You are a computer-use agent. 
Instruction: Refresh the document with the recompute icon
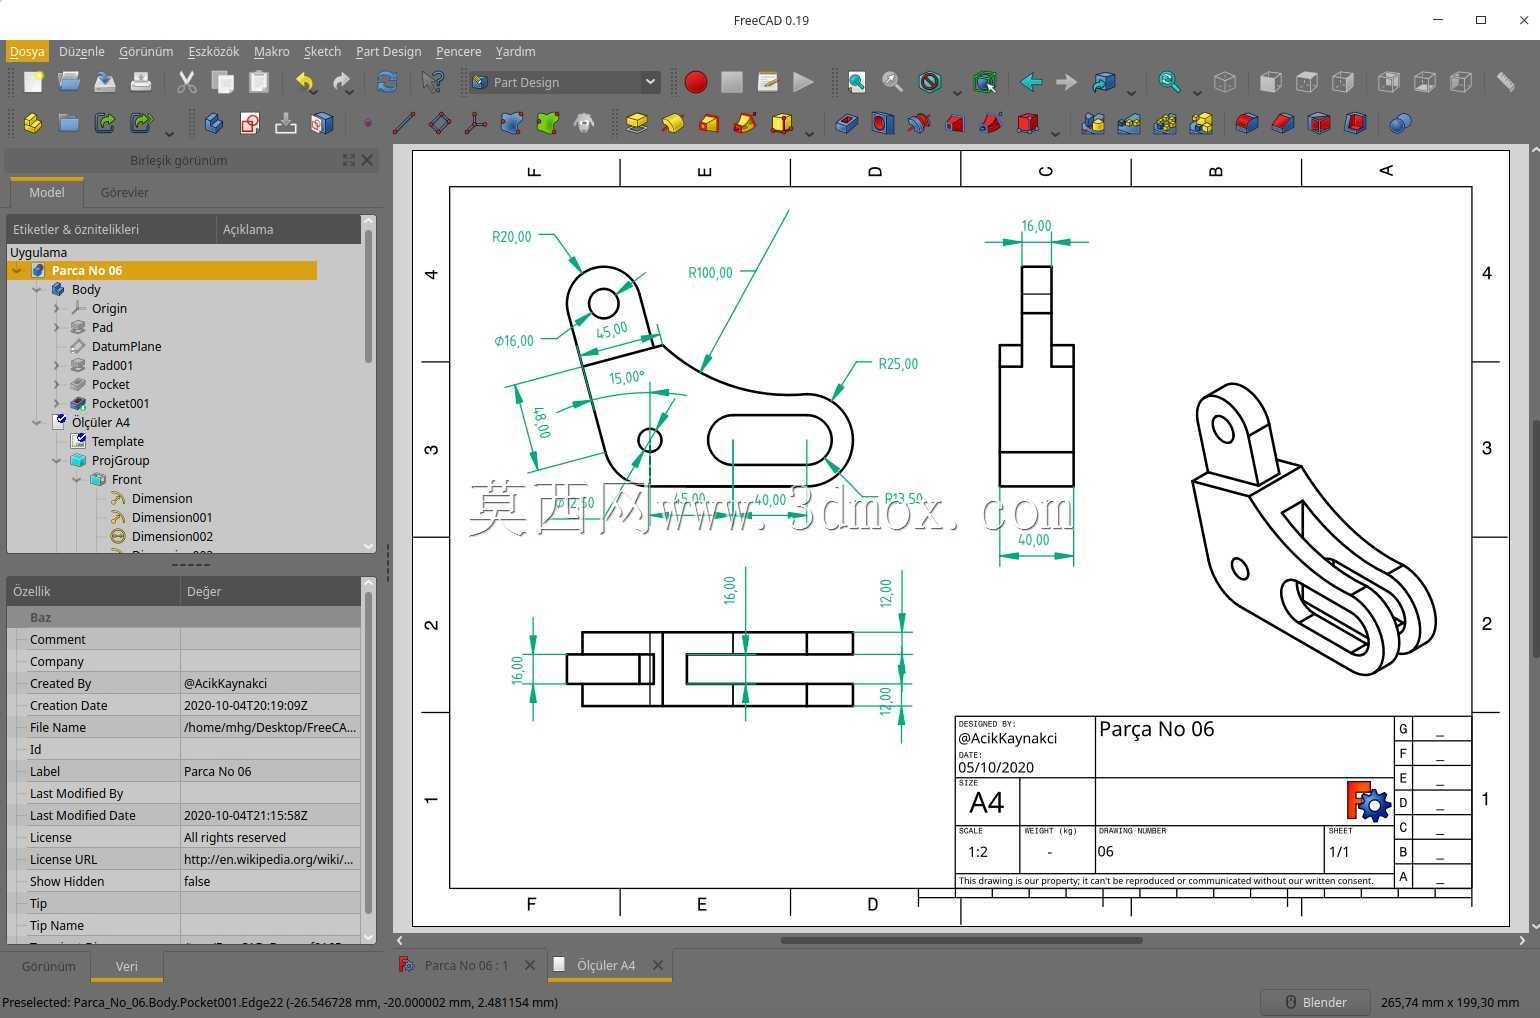[387, 82]
